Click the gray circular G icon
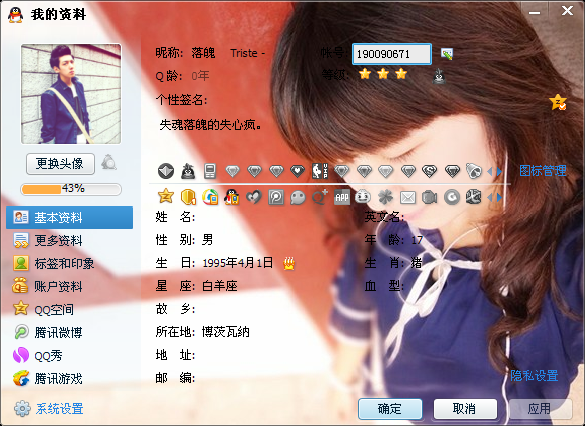 click(x=452, y=197)
